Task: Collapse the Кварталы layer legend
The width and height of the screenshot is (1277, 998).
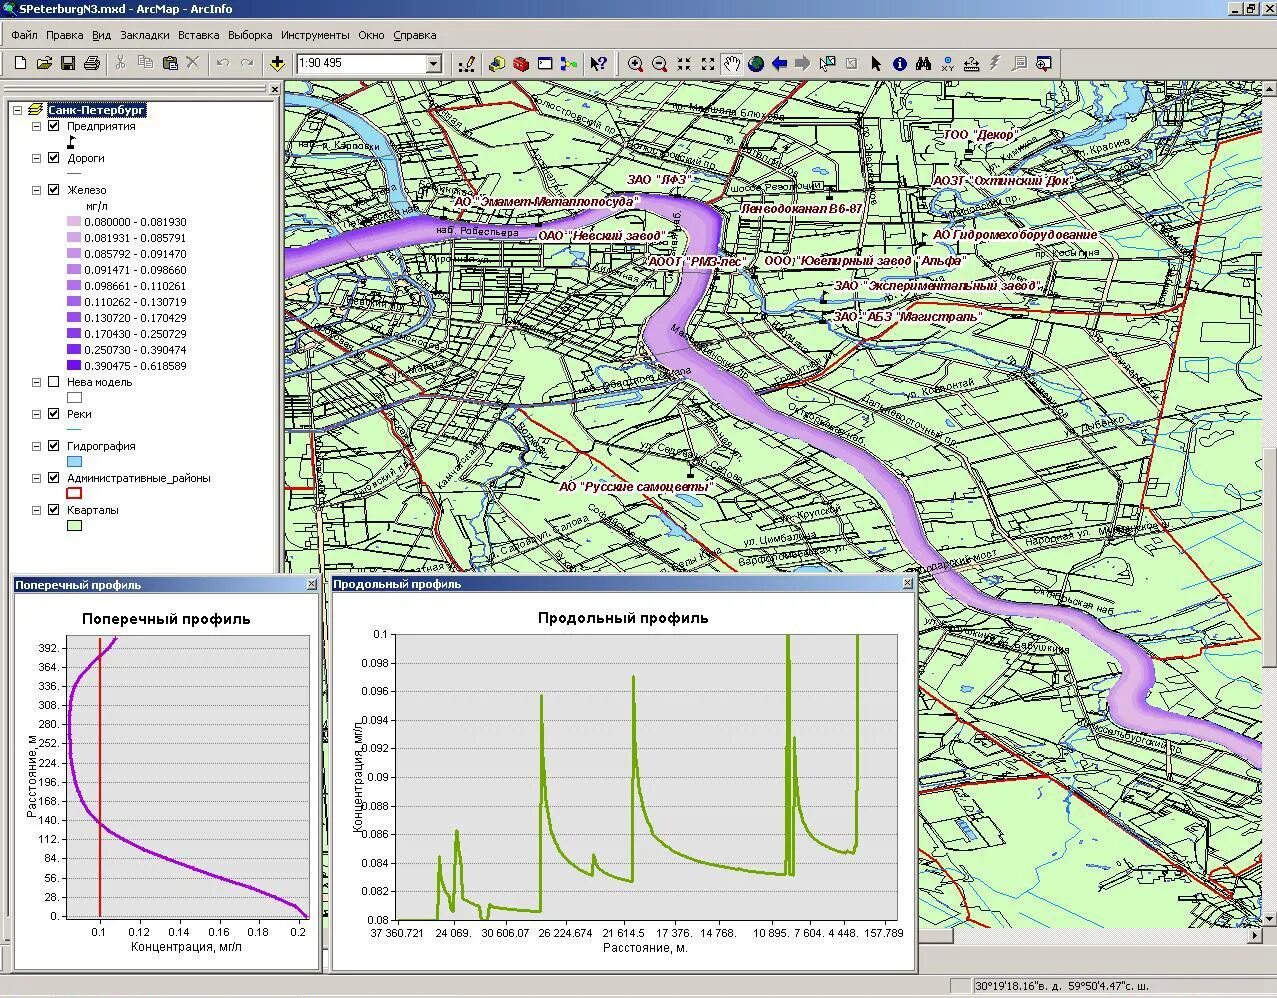Action: tap(37, 510)
